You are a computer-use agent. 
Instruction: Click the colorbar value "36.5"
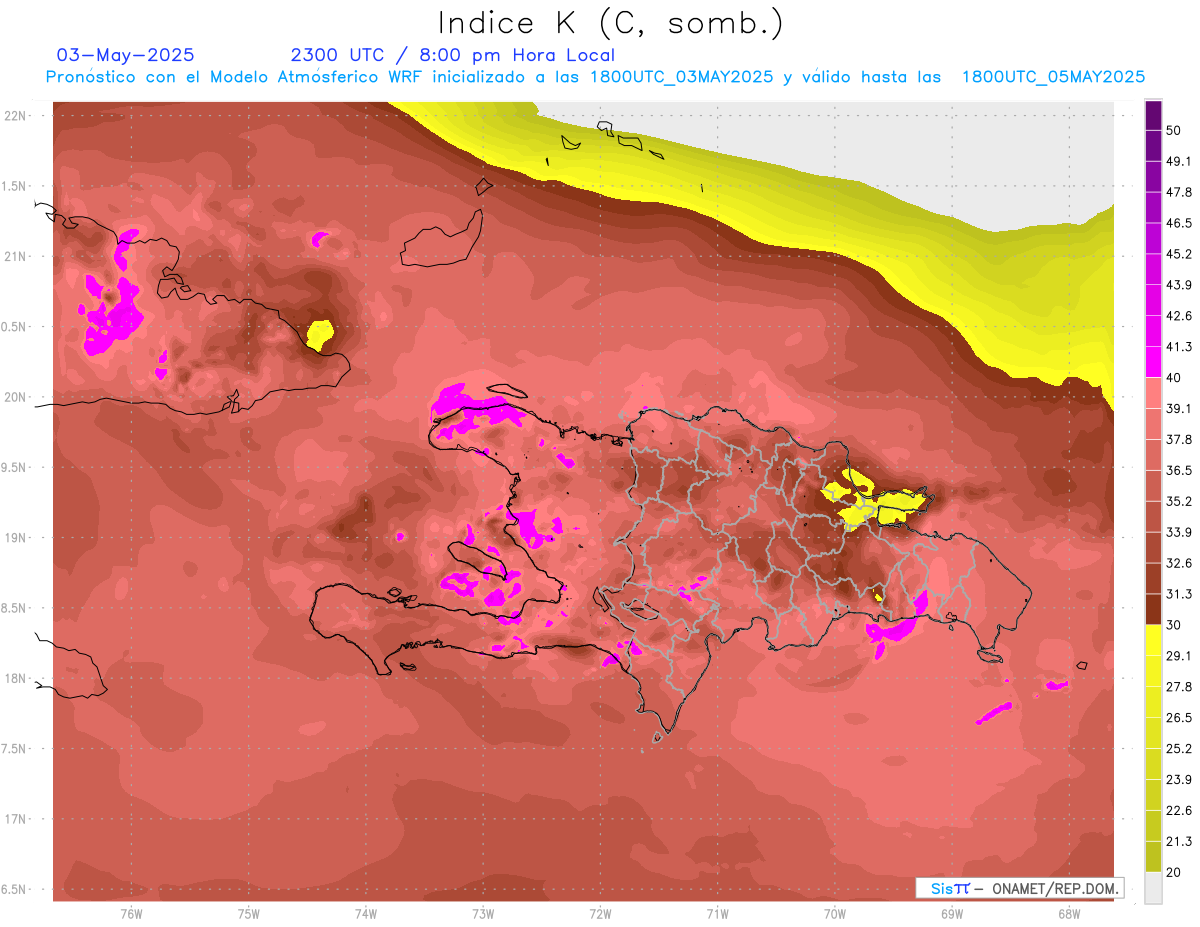[1179, 470]
